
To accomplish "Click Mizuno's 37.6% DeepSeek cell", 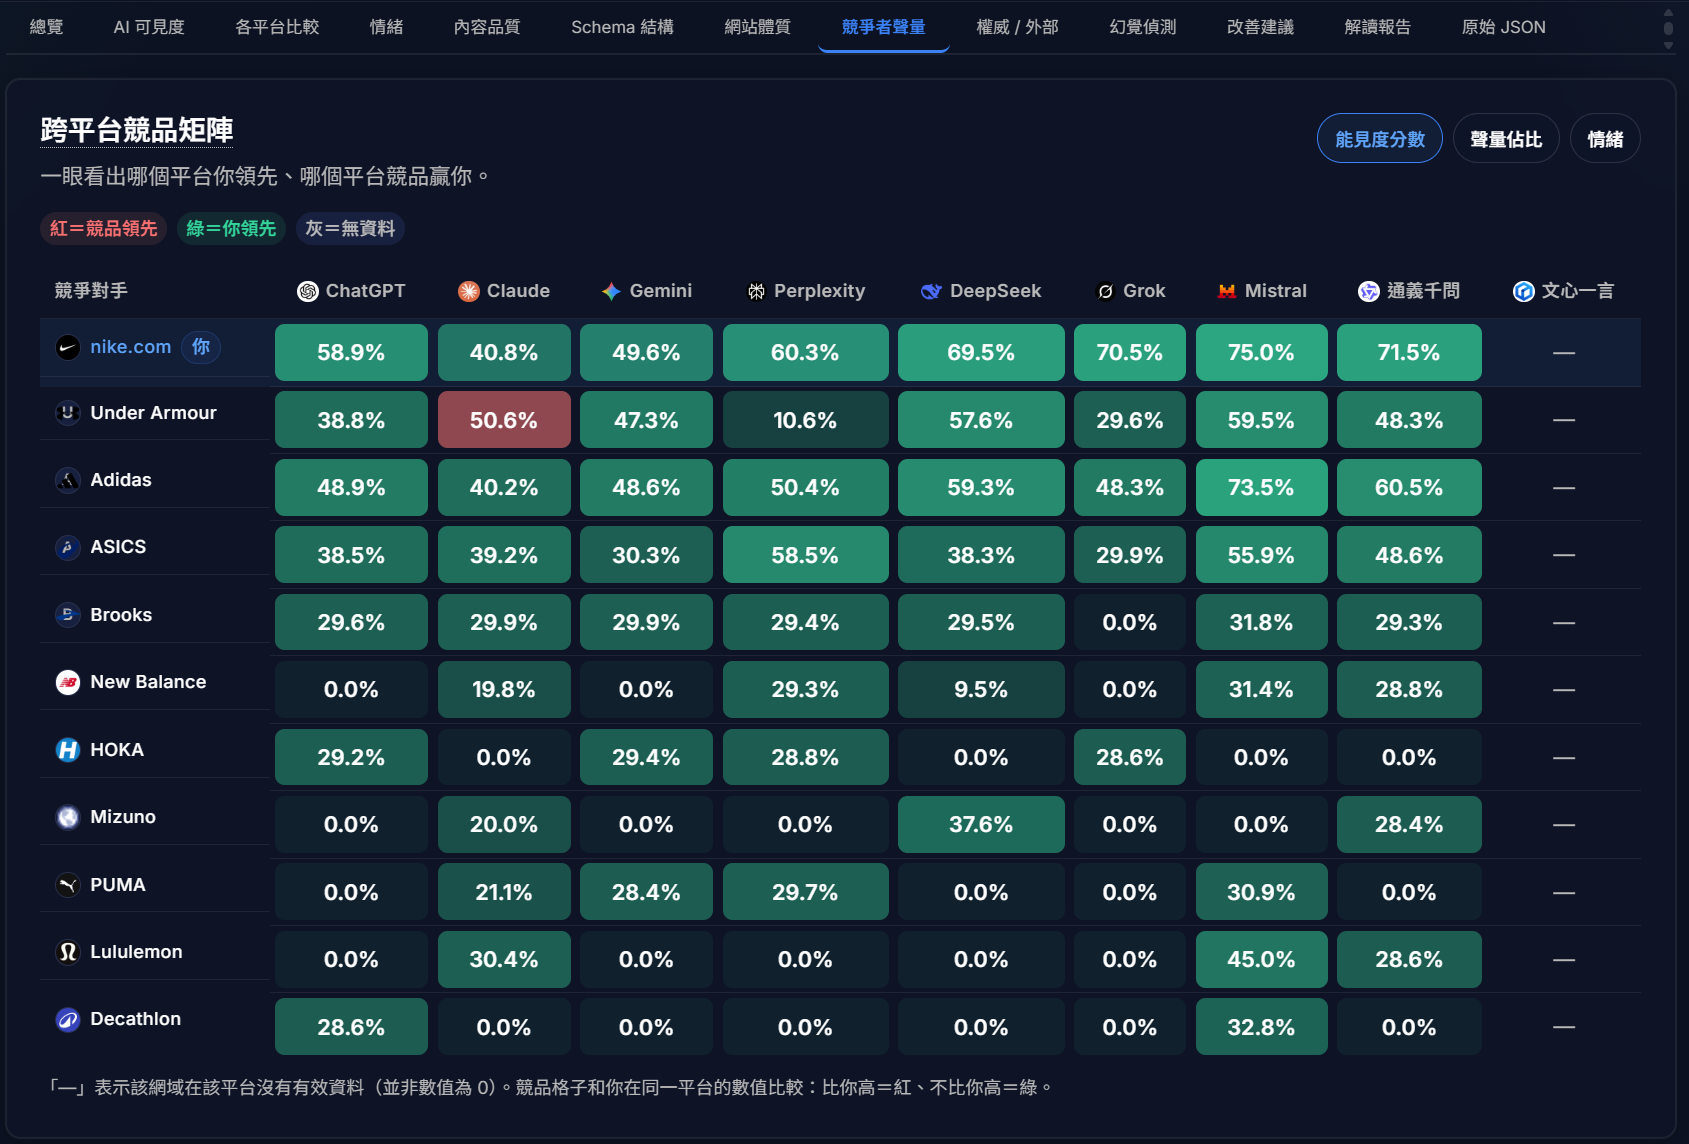I will click(981, 824).
